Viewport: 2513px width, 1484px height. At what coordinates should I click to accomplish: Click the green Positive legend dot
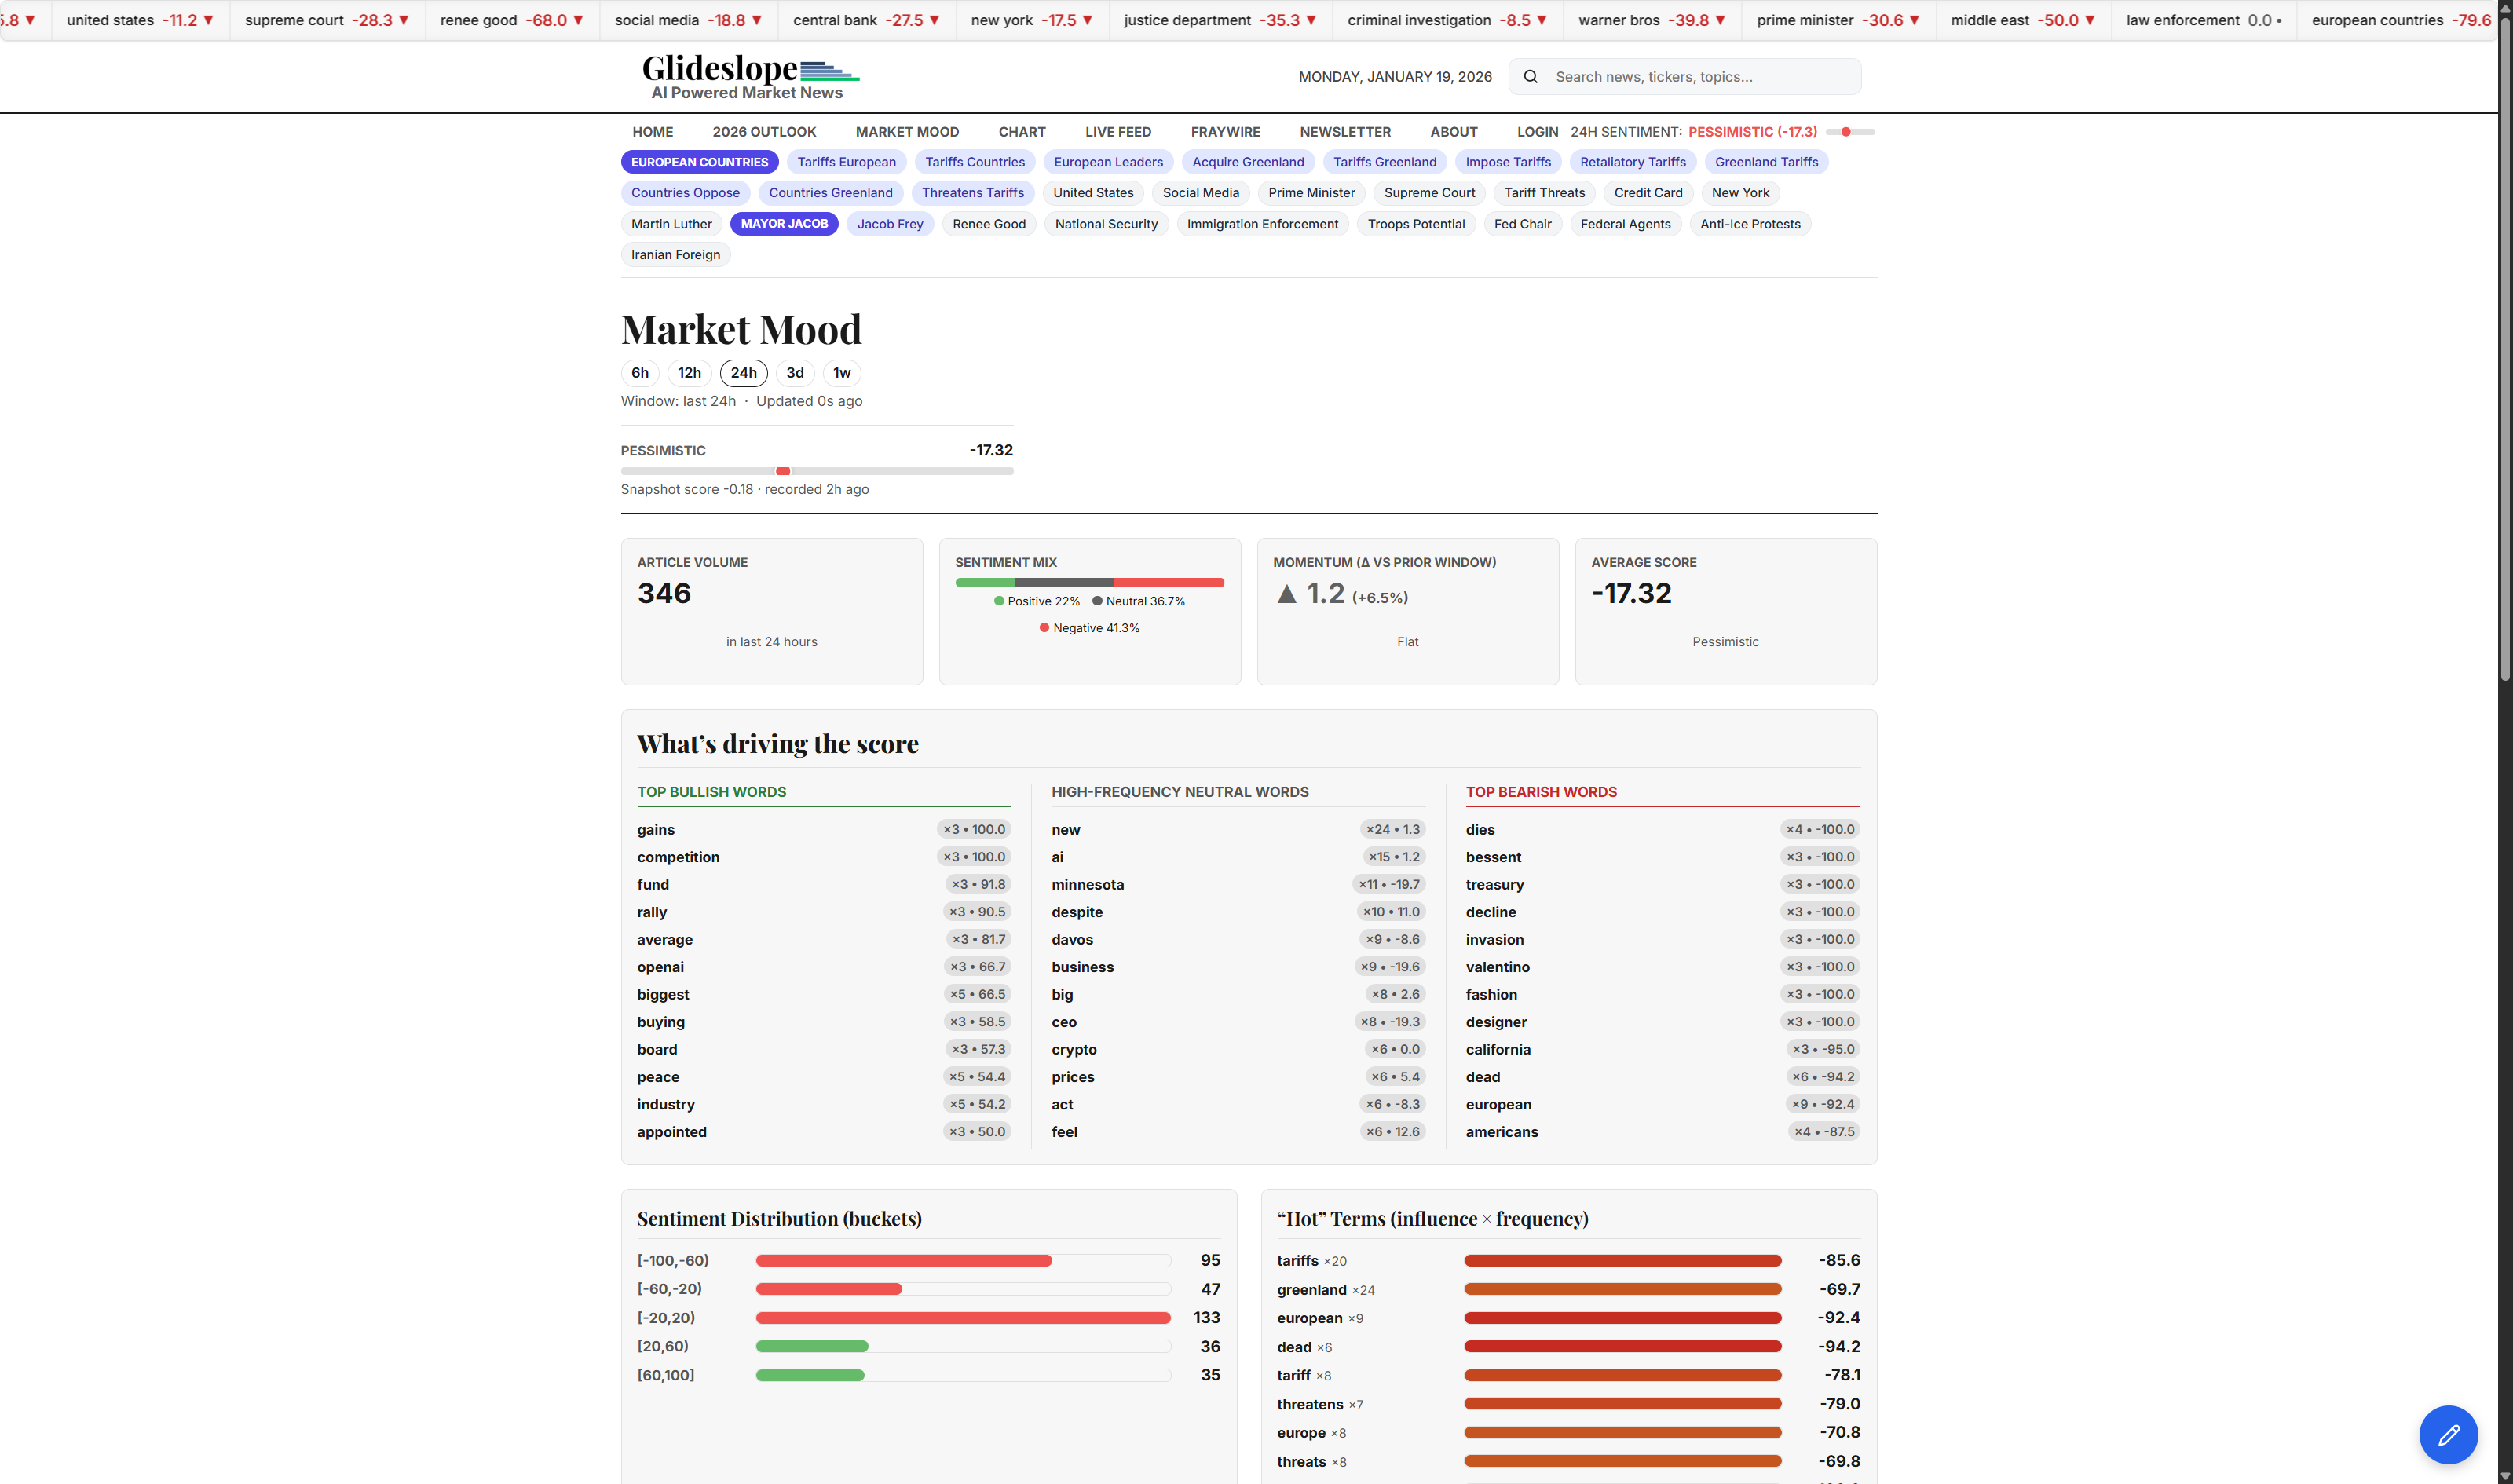[x=998, y=601]
